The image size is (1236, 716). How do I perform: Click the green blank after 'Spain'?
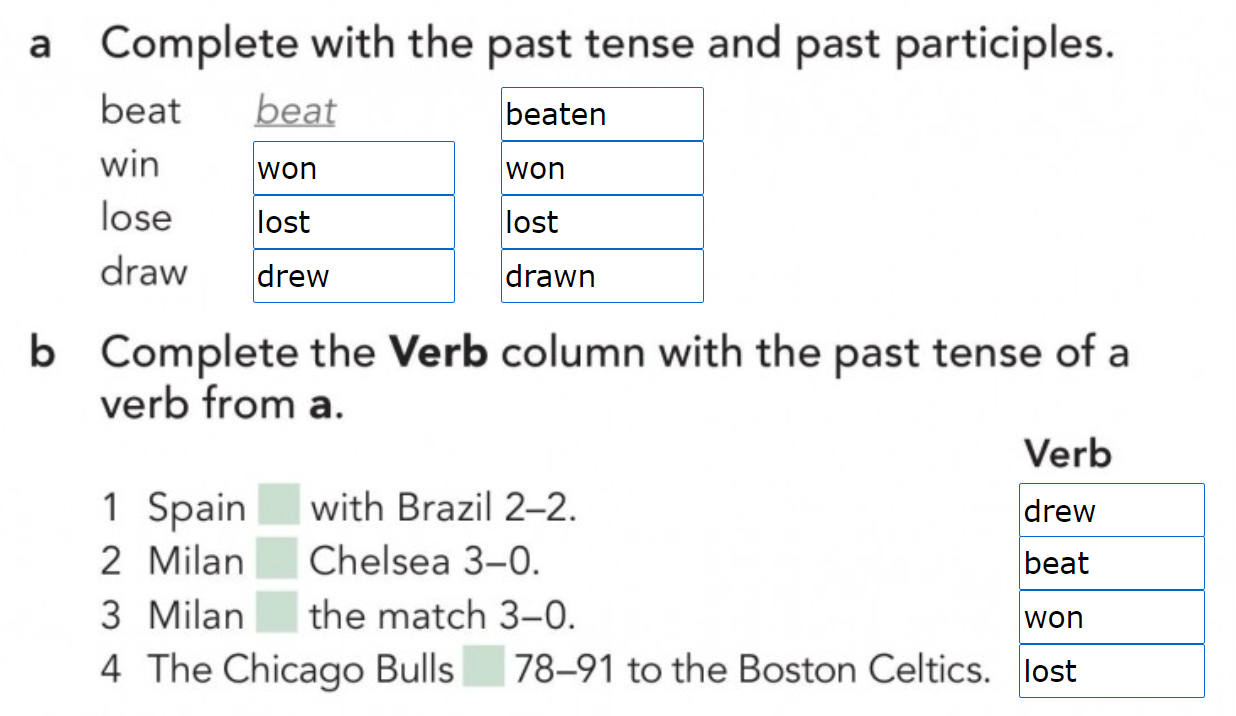point(279,505)
